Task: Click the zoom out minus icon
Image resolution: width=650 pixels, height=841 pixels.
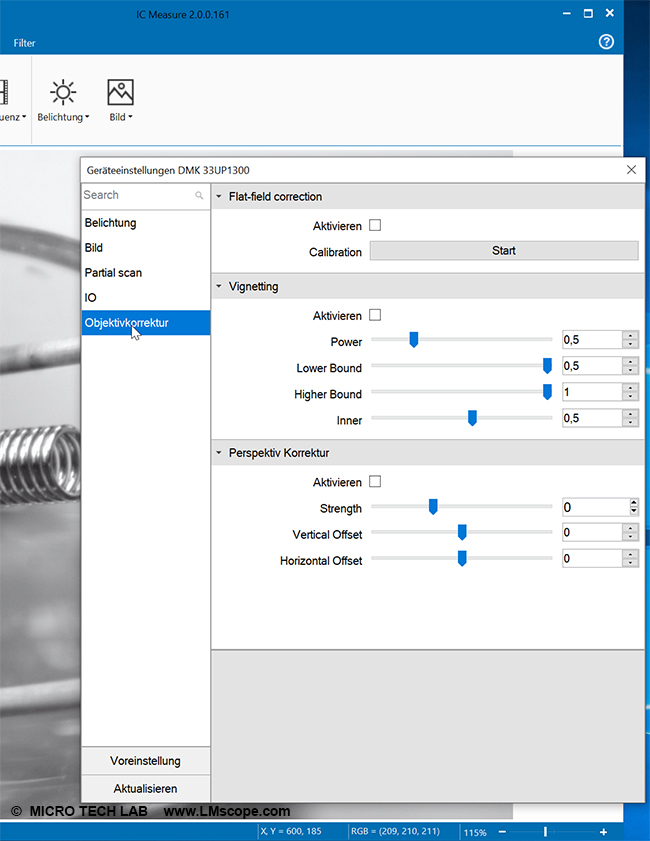Action: click(502, 832)
